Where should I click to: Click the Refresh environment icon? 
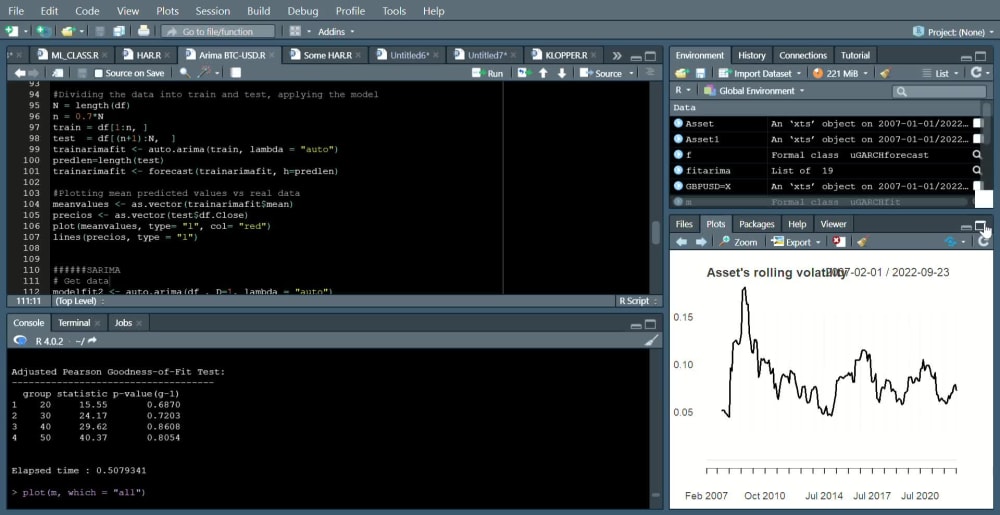pyautogui.click(x=976, y=73)
